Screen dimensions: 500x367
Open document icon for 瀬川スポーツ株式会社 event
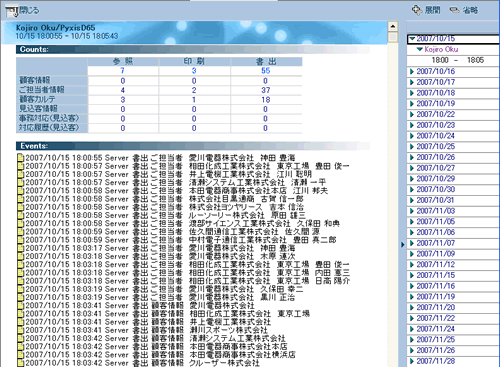pyautogui.click(x=21, y=330)
